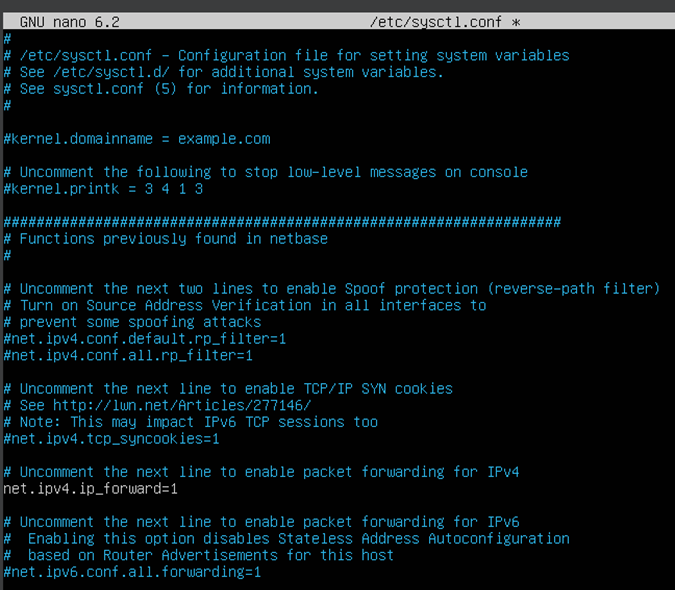Click the long row of hash characters

tap(282, 222)
